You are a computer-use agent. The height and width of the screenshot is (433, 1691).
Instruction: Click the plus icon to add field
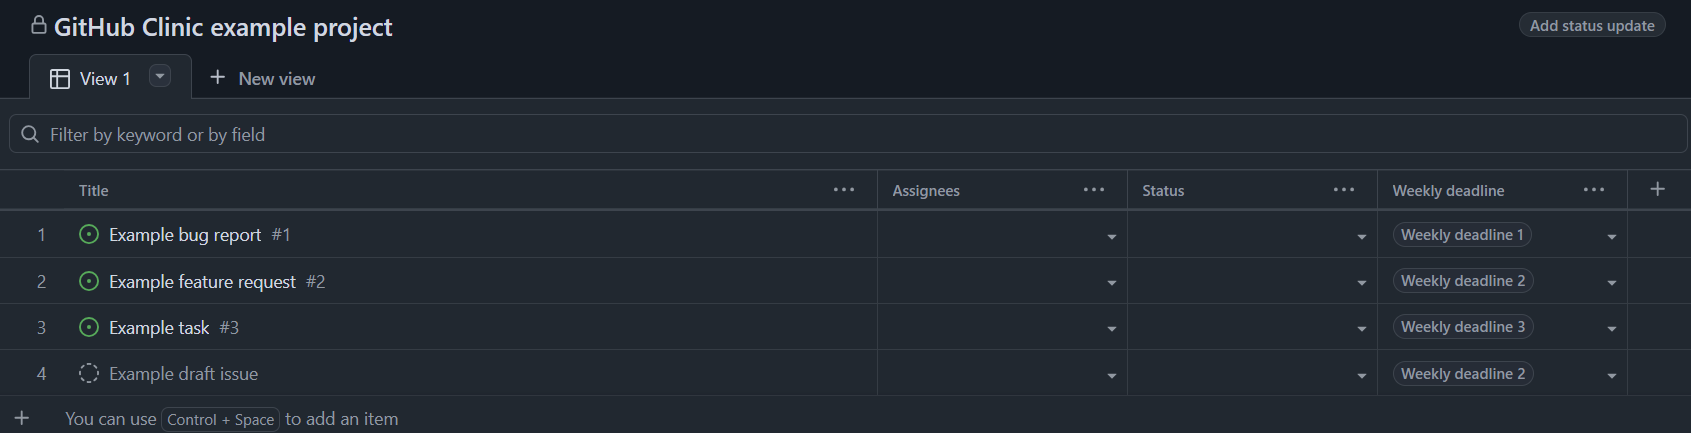coord(1657,189)
